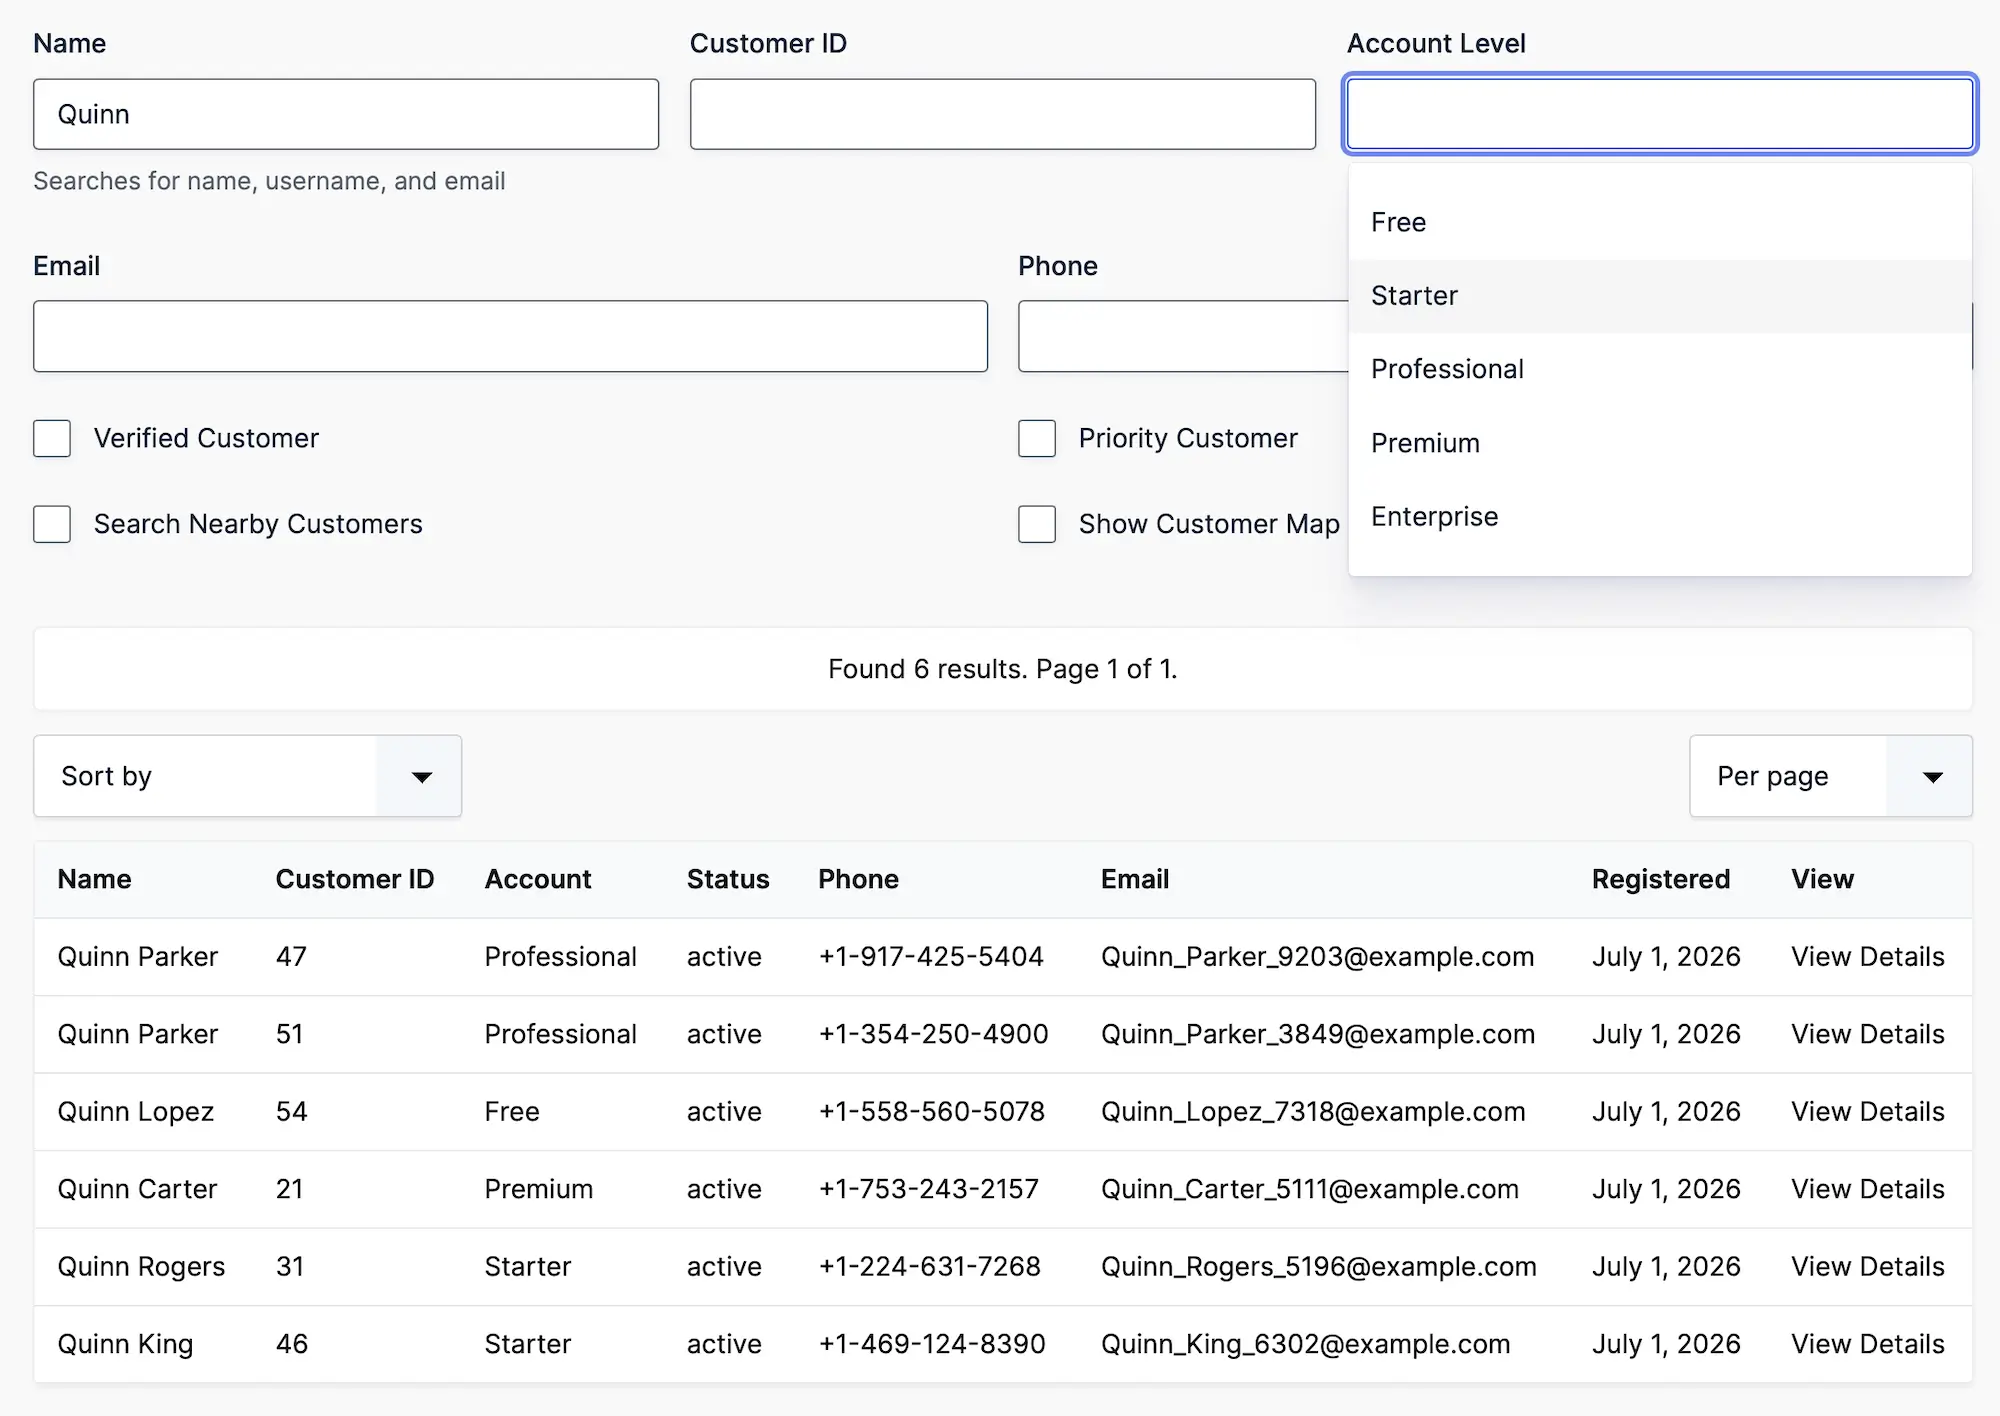Choose Enterprise from the account level list
Image resolution: width=2000 pixels, height=1416 pixels.
pyautogui.click(x=1660, y=517)
